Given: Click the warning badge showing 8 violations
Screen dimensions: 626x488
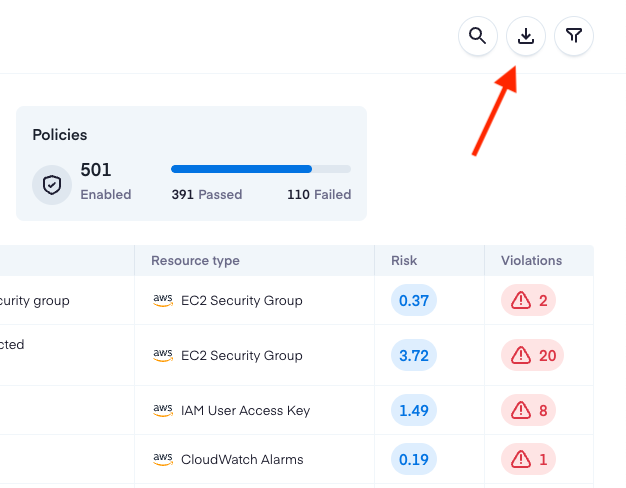Looking at the screenshot, I should tap(528, 410).
